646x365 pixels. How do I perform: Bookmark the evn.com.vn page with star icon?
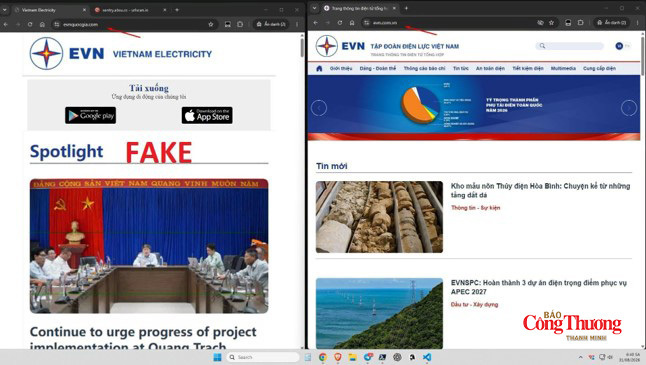551,23
